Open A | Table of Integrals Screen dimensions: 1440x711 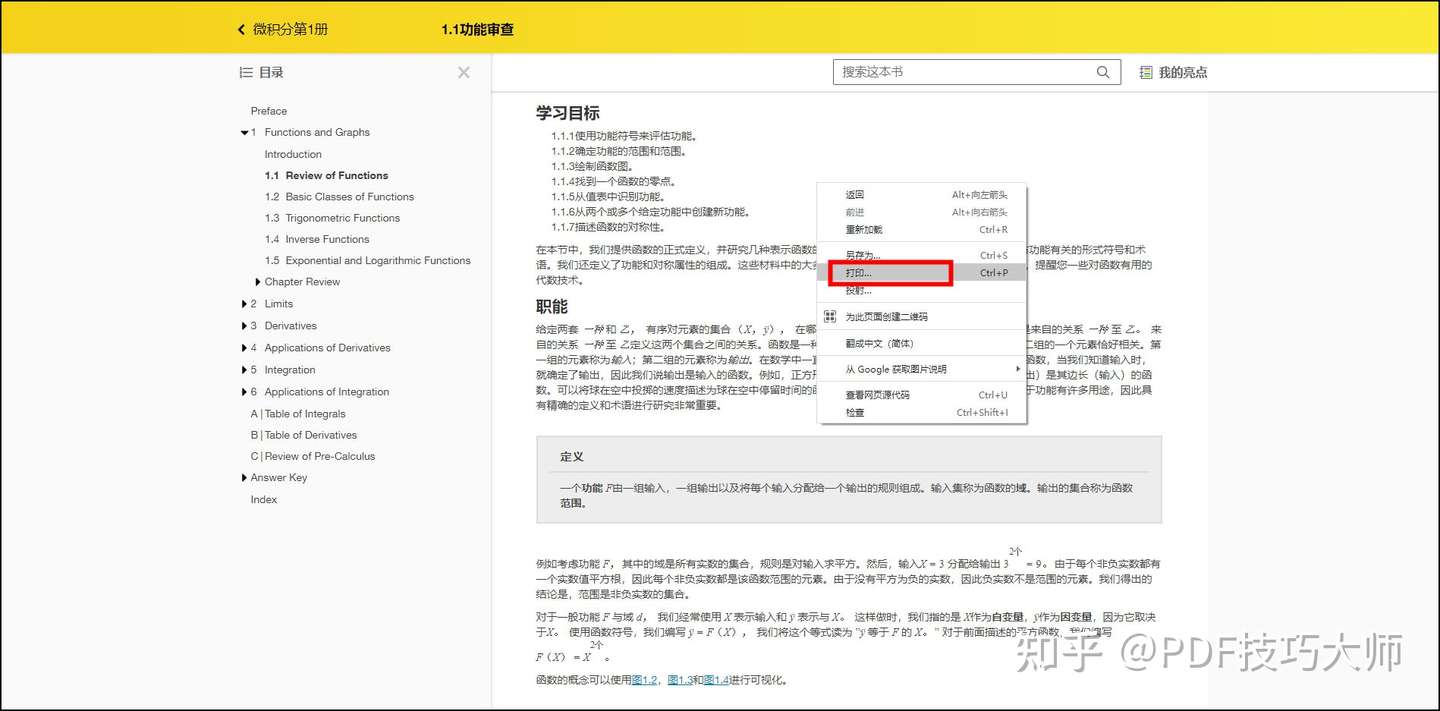298,414
